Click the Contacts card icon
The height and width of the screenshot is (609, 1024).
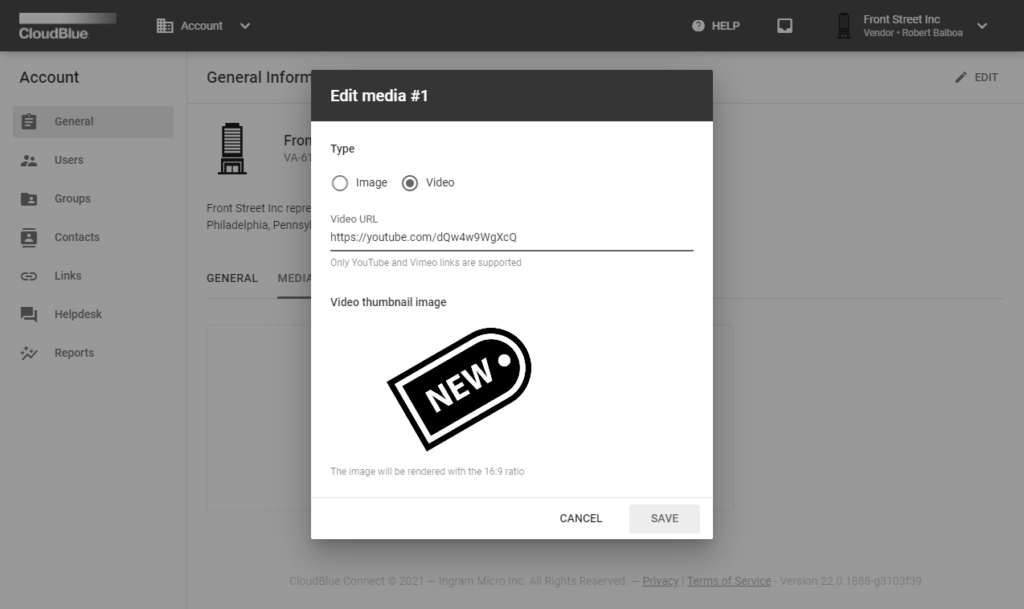point(29,237)
